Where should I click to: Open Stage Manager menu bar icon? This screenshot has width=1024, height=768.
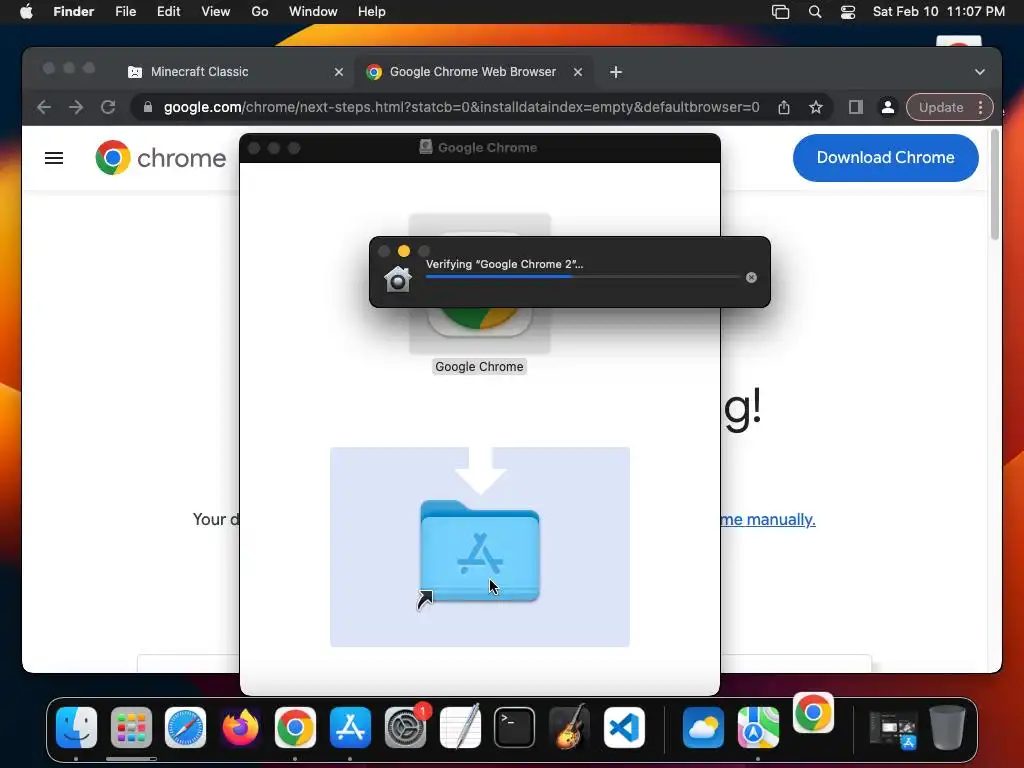tap(780, 12)
